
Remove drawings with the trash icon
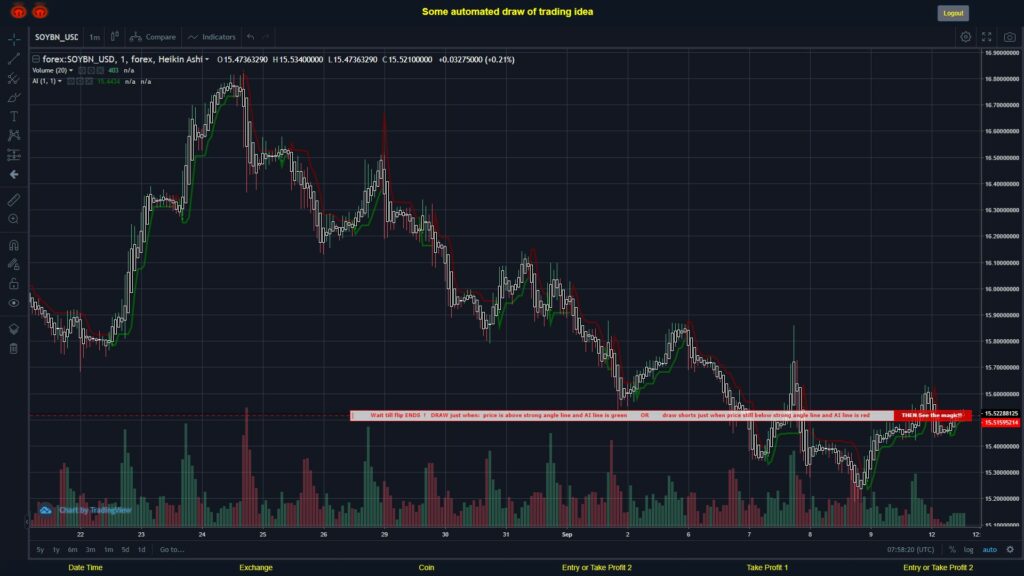(x=12, y=349)
